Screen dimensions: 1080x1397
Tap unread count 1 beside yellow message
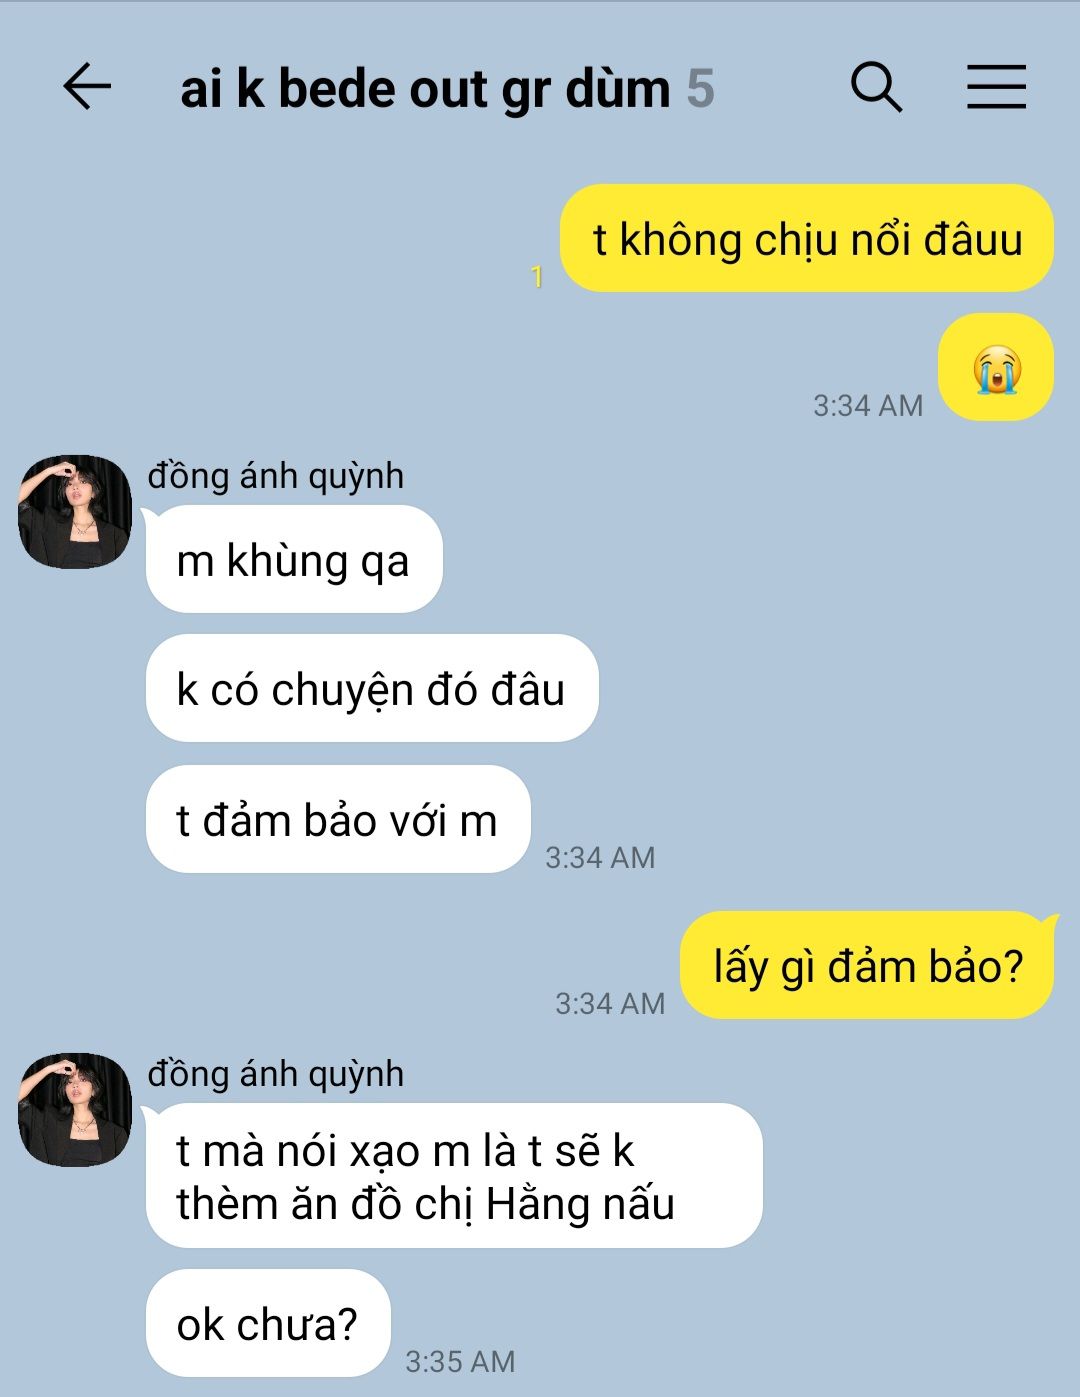537,277
